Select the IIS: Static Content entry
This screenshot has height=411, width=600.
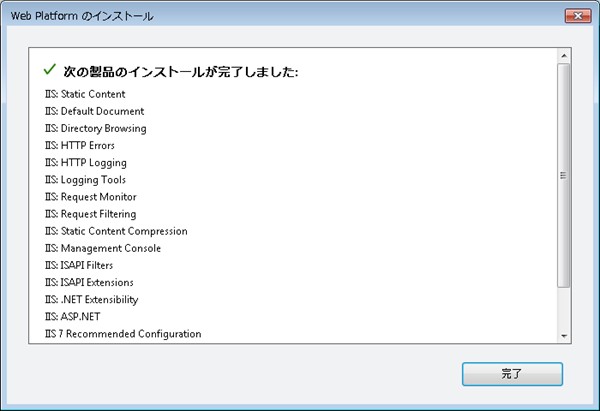(85, 94)
